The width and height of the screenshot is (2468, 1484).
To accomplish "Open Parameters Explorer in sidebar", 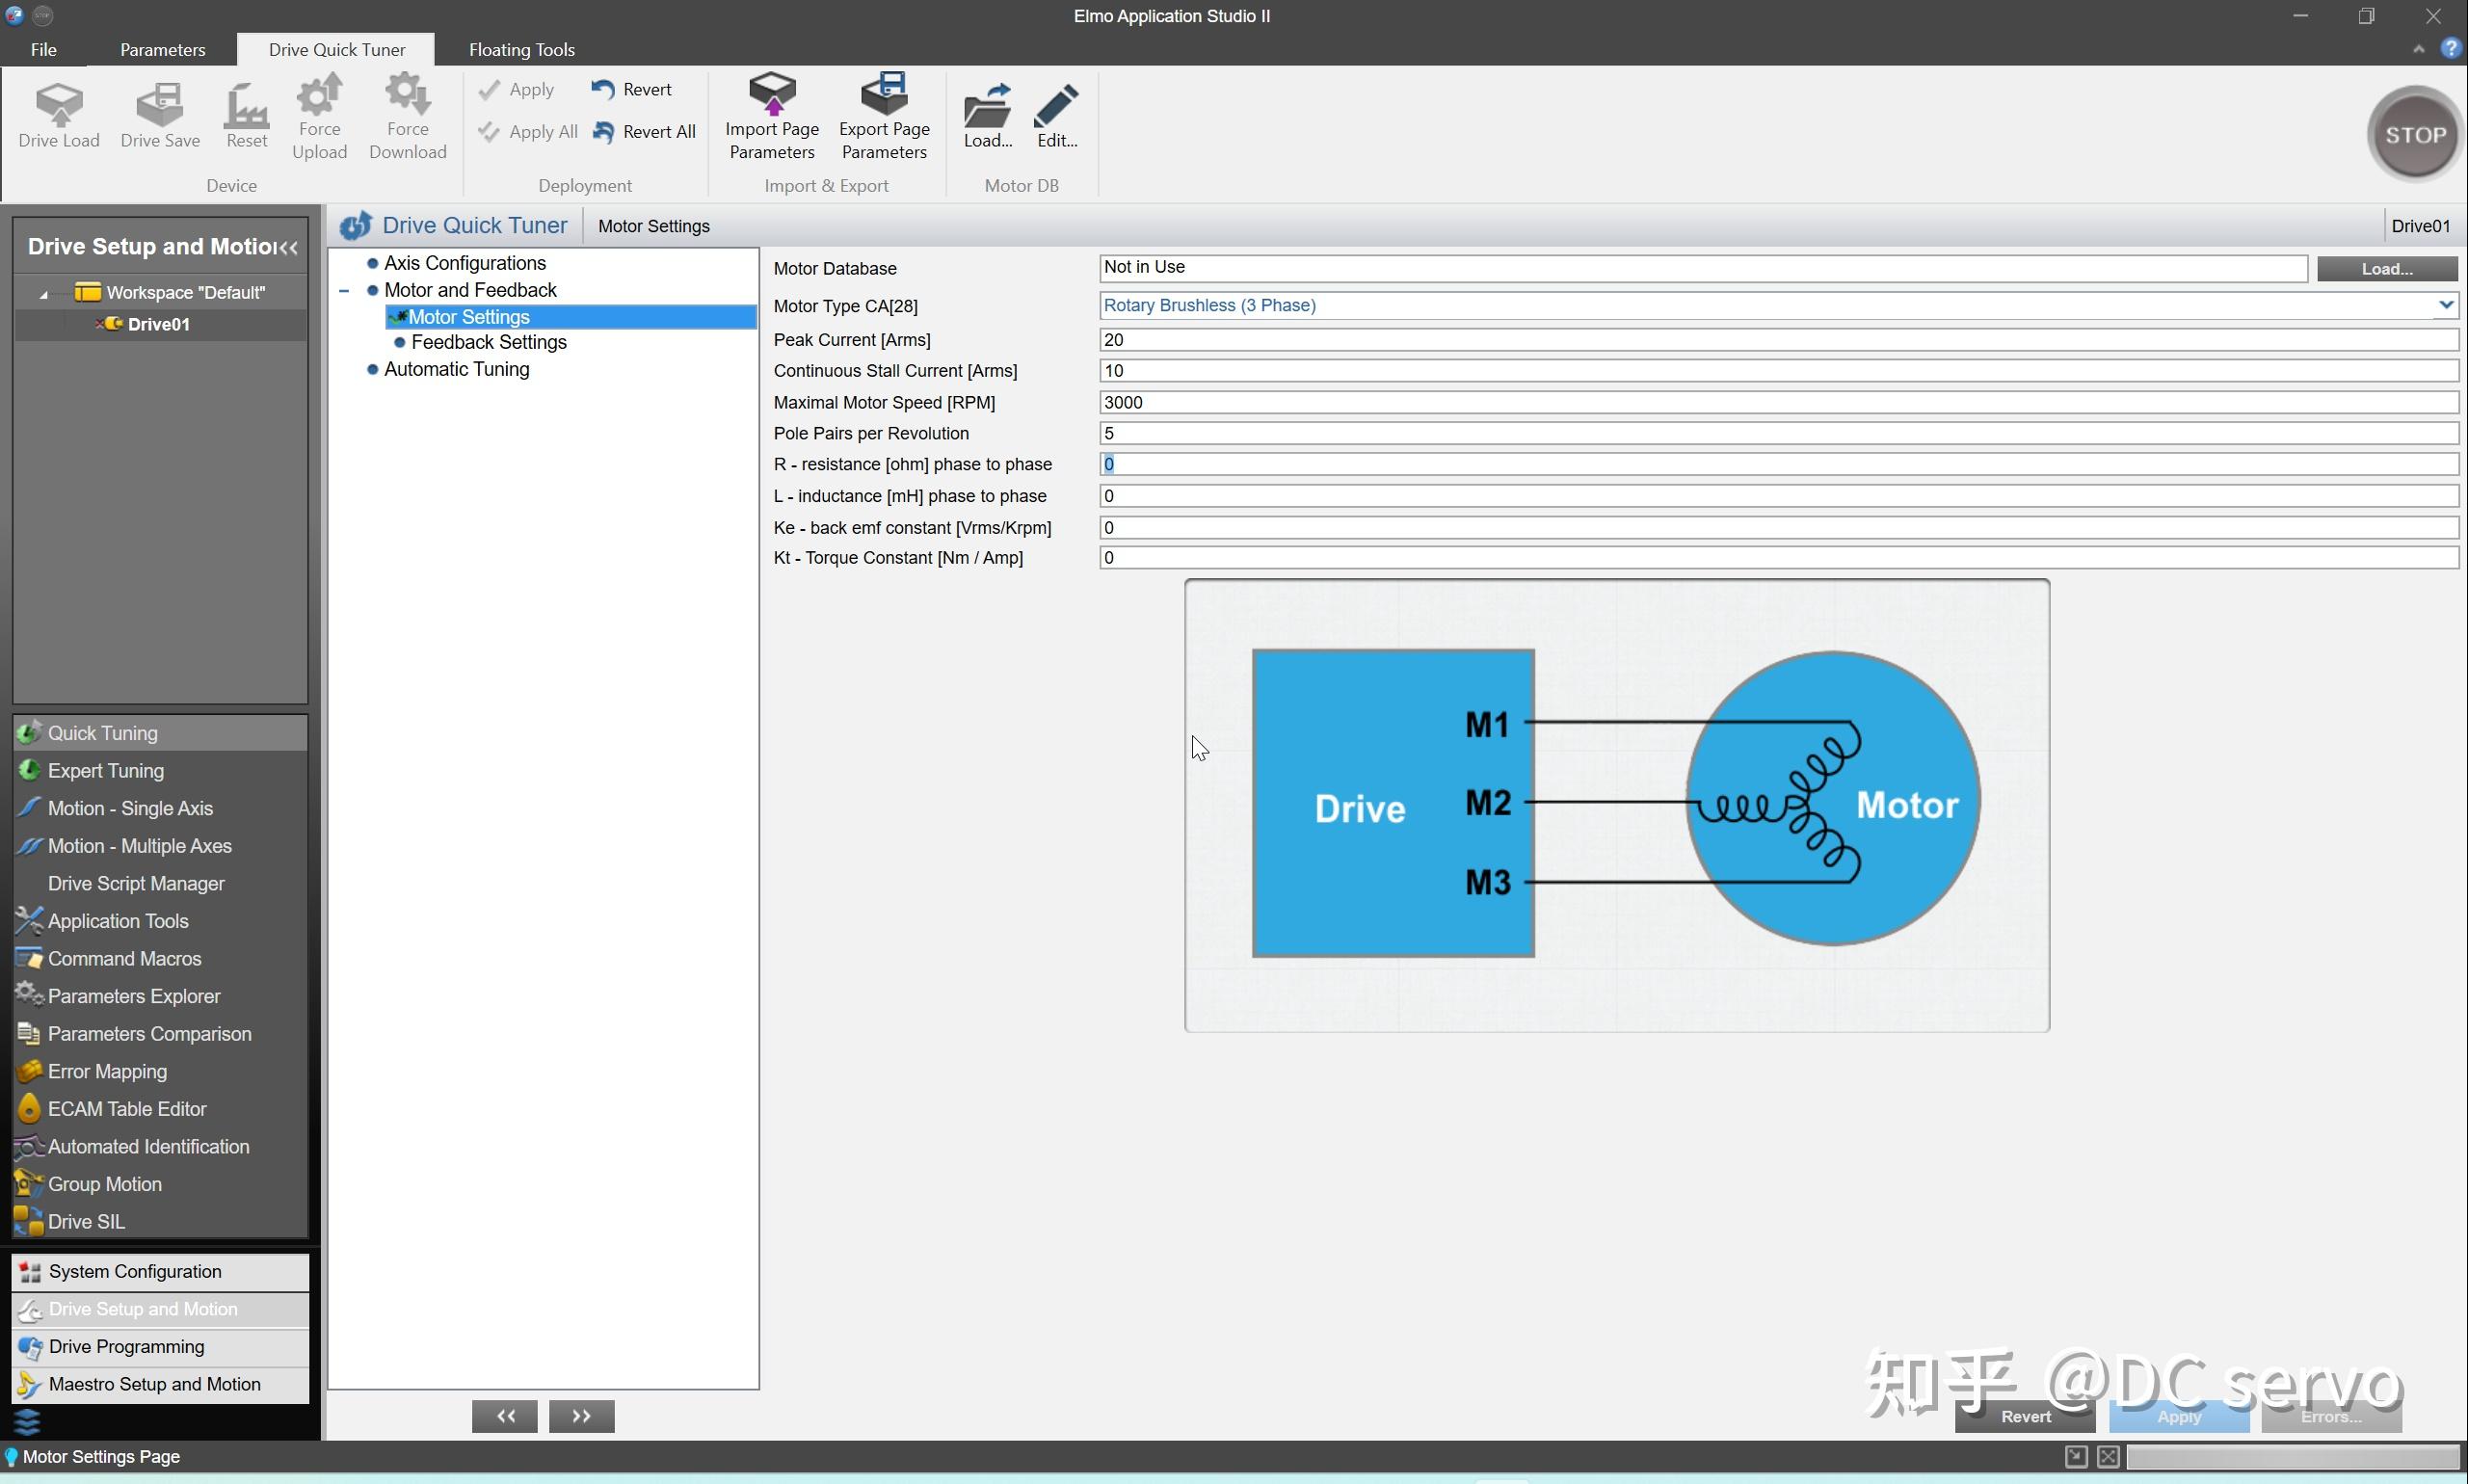I will pyautogui.click(x=134, y=996).
